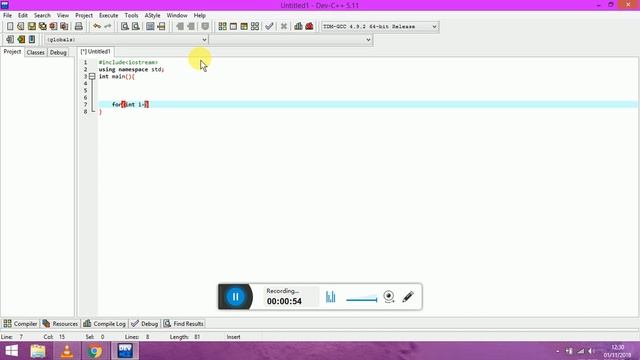The height and width of the screenshot is (360, 640).
Task: Click the Save All toolbar icon
Action: pyautogui.click(x=42, y=27)
